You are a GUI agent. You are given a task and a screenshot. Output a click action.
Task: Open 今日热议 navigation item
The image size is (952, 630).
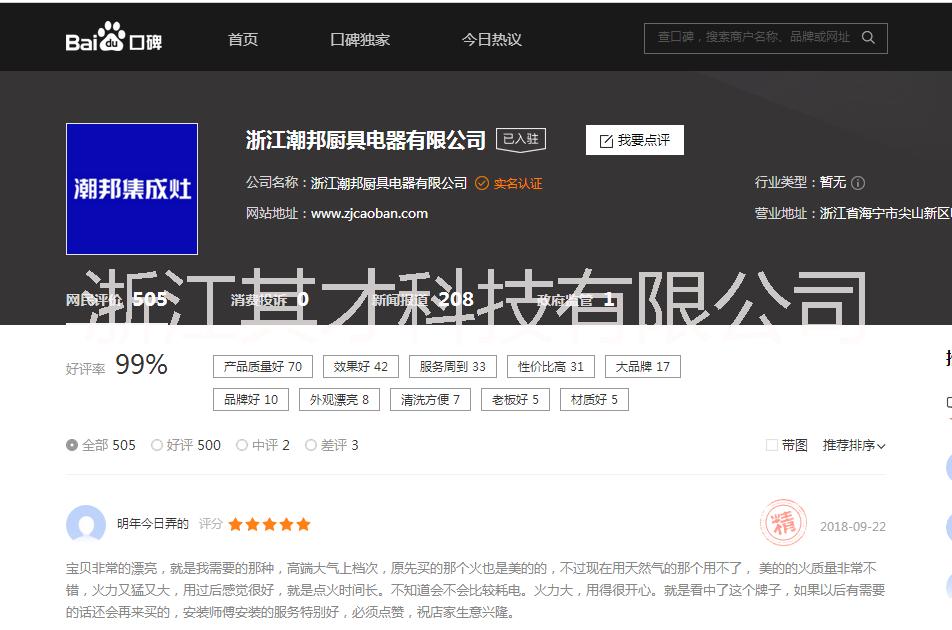click(x=492, y=39)
